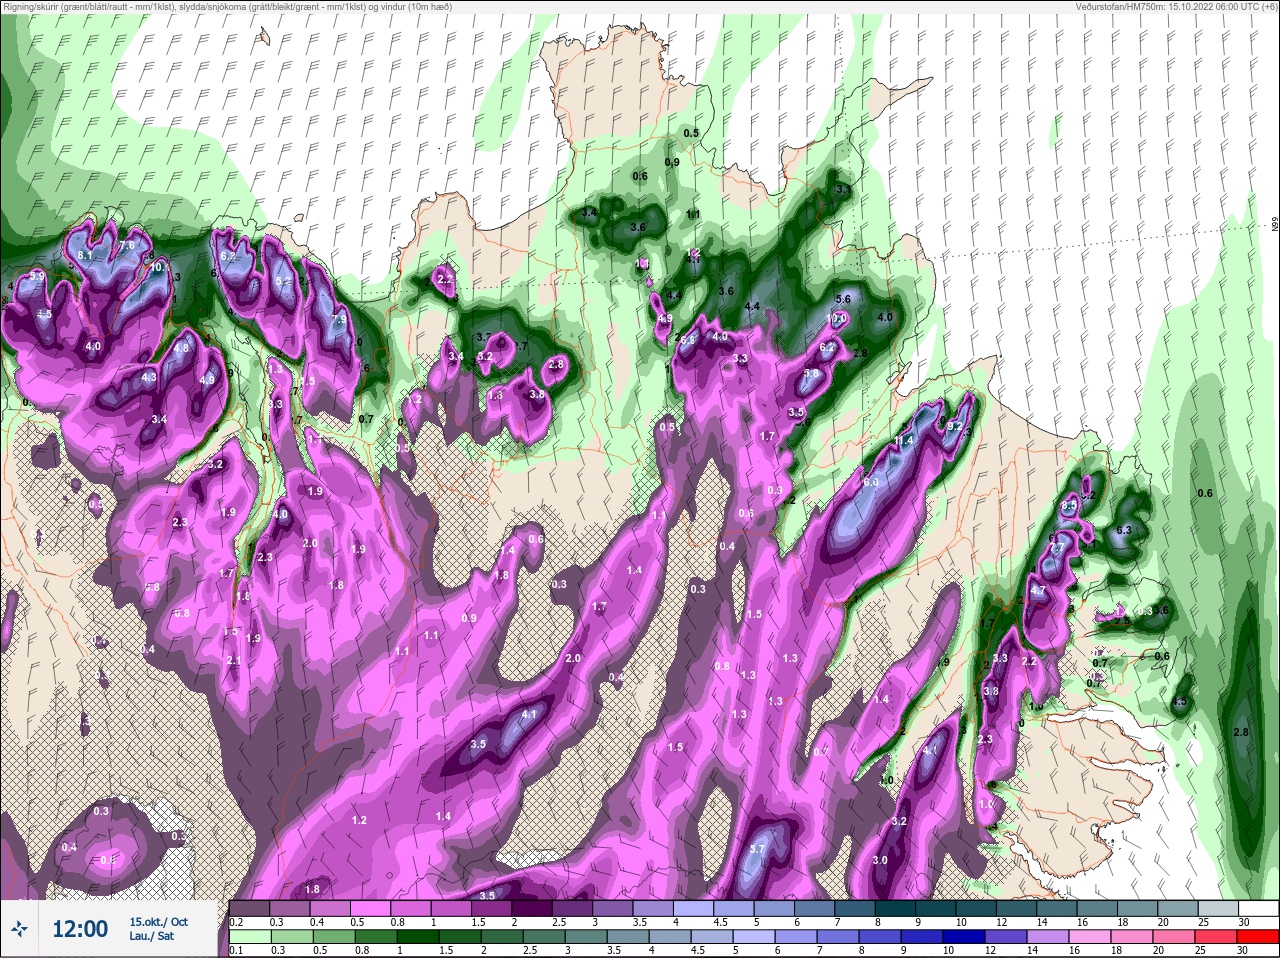Click the red swatch ending the lower legend
The height and width of the screenshot is (958, 1280).
(x=1258, y=937)
